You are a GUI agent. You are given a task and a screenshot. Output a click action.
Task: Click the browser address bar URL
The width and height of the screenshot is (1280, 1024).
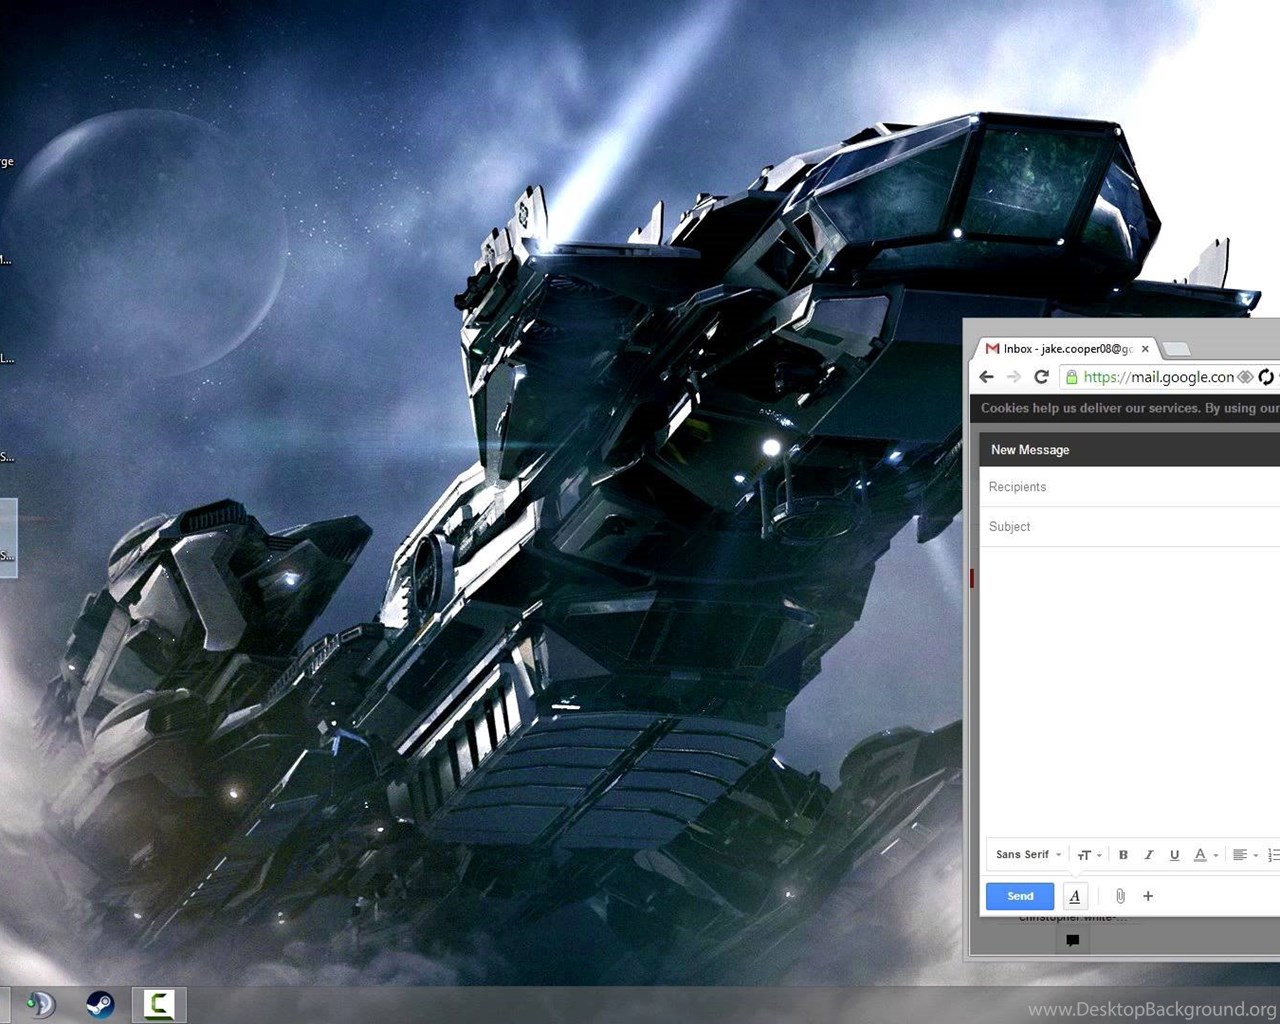(1159, 377)
